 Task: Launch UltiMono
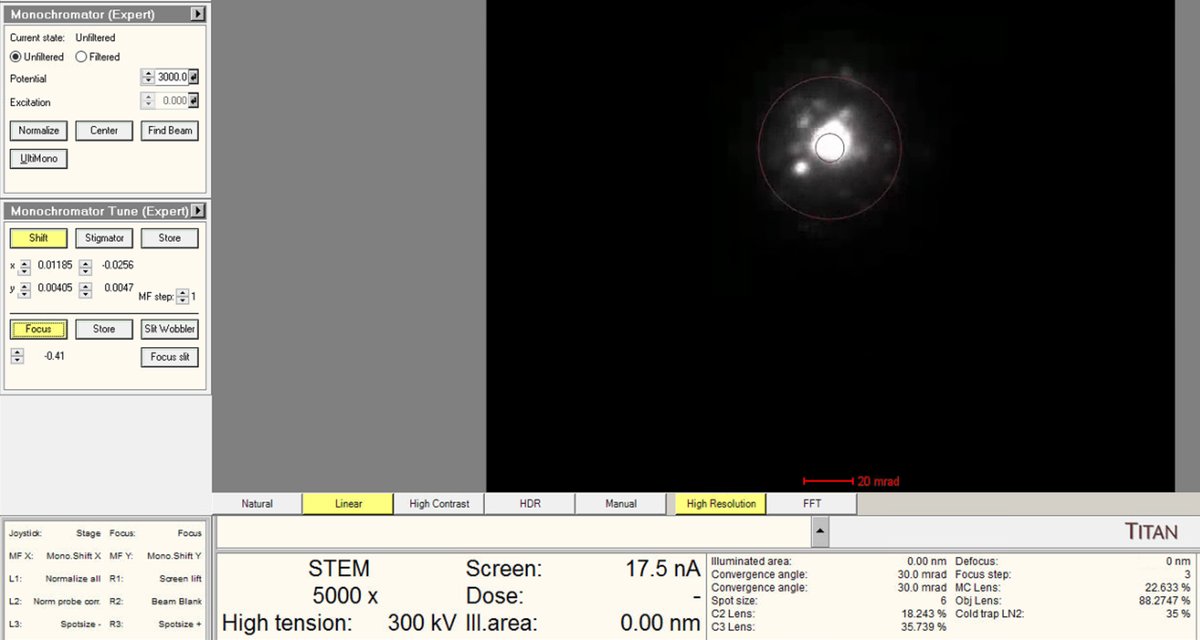click(39, 158)
